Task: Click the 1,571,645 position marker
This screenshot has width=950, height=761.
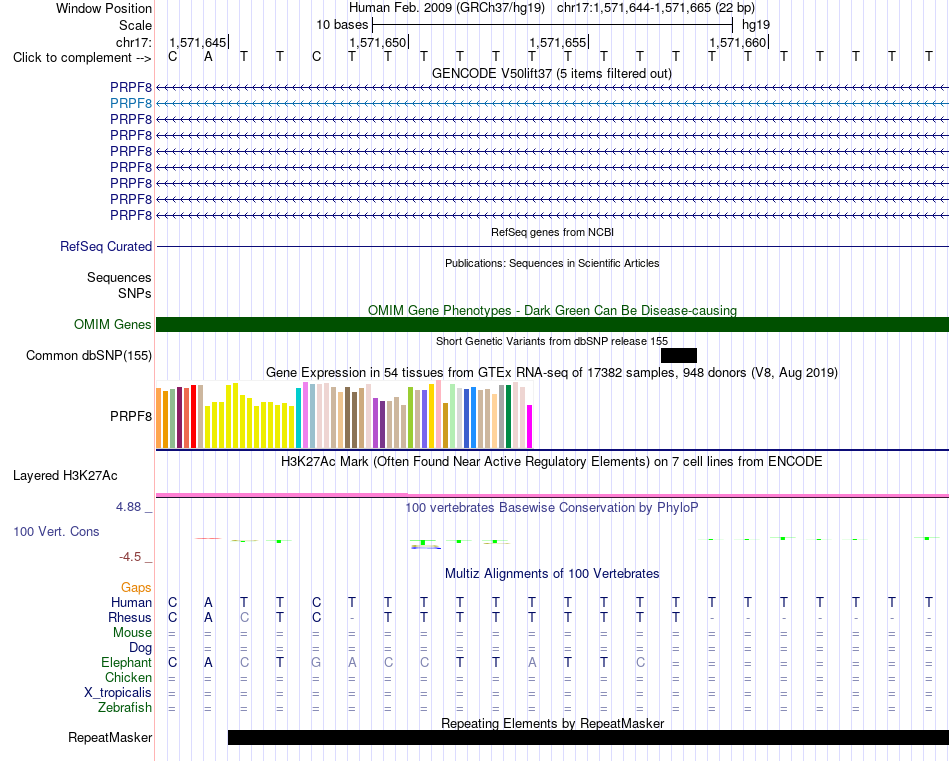Action: click(198, 42)
